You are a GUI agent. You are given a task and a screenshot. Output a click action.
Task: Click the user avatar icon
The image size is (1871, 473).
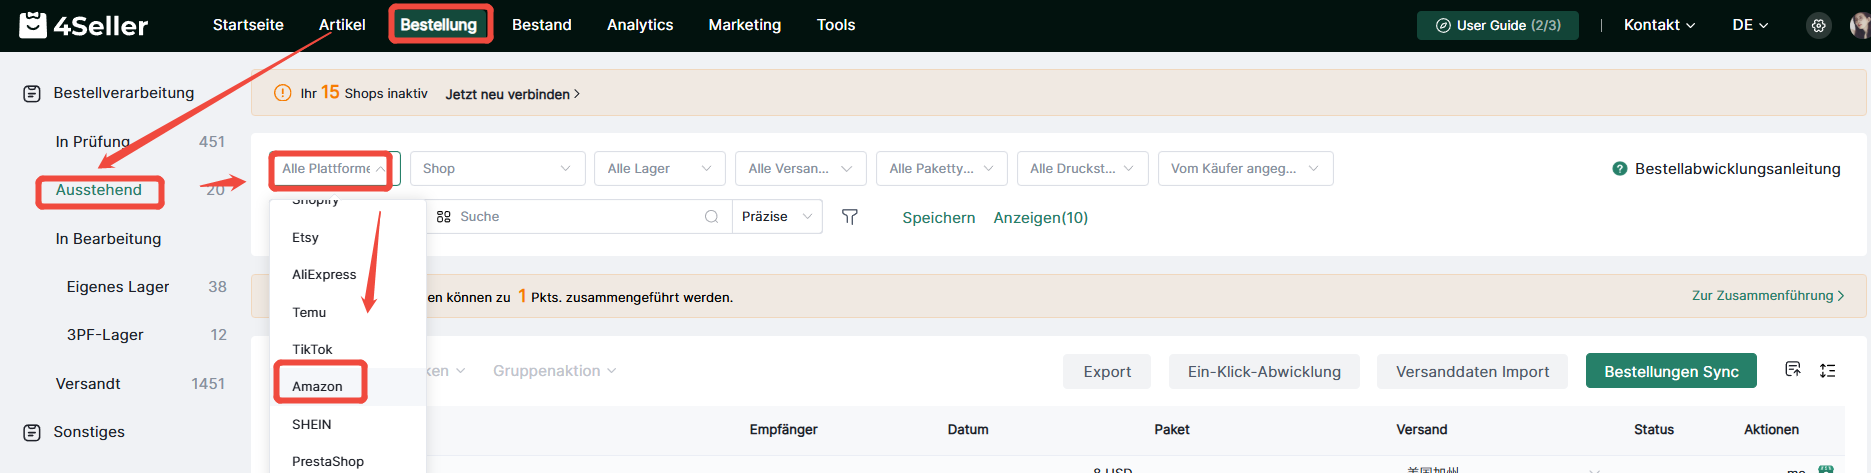click(x=1861, y=26)
